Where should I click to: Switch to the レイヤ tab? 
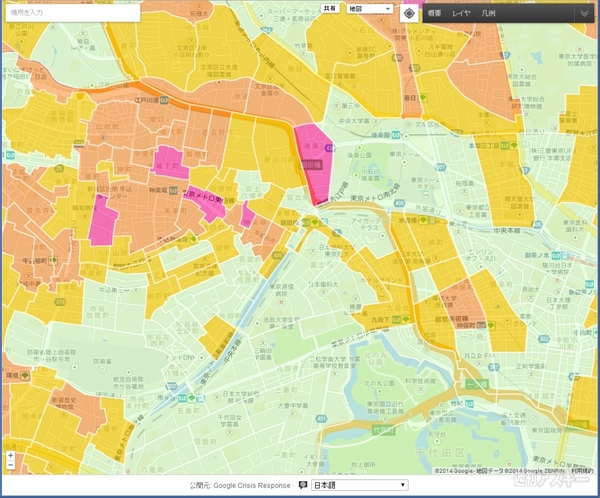click(x=461, y=13)
